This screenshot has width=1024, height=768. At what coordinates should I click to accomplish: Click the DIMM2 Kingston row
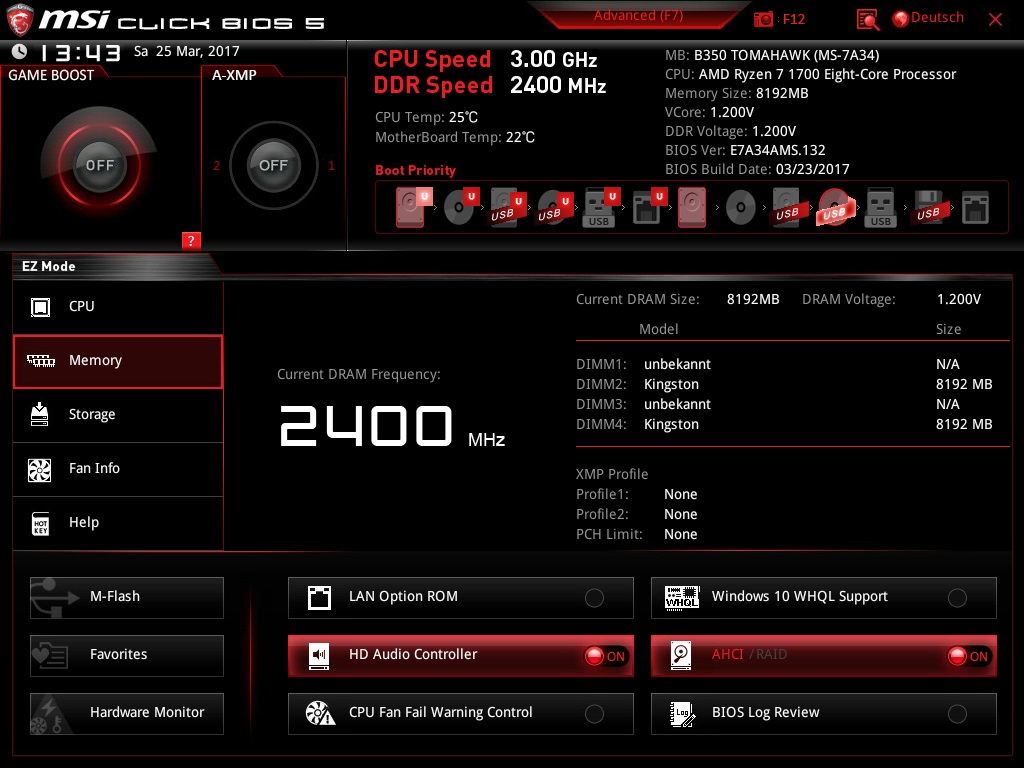(784, 384)
